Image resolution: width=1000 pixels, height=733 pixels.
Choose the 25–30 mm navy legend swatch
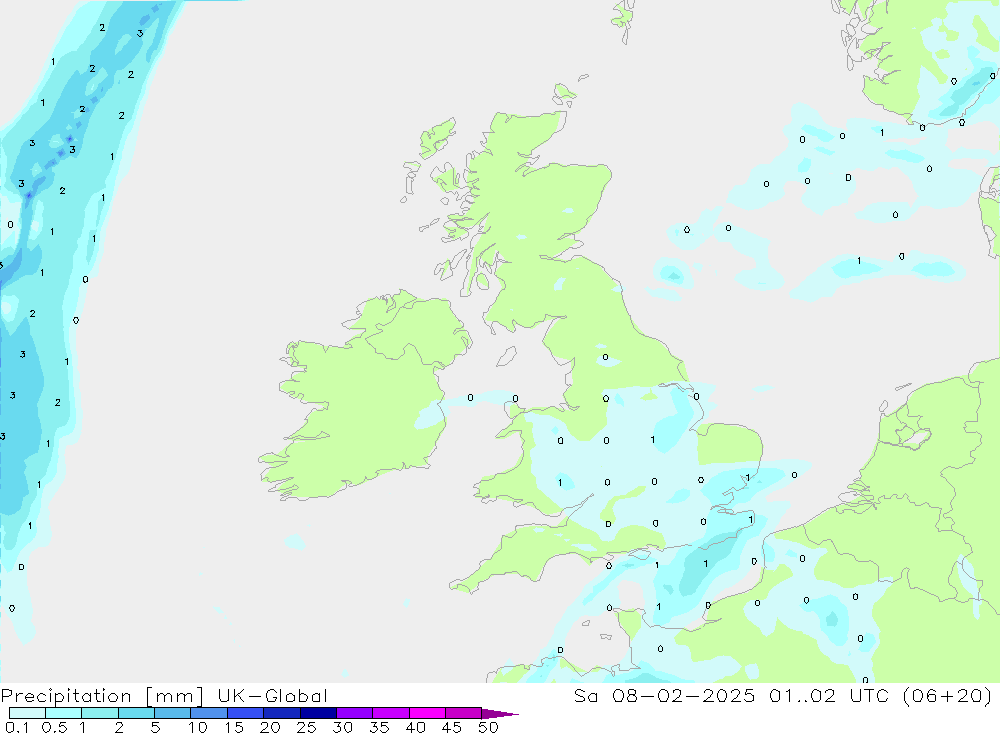(318, 713)
